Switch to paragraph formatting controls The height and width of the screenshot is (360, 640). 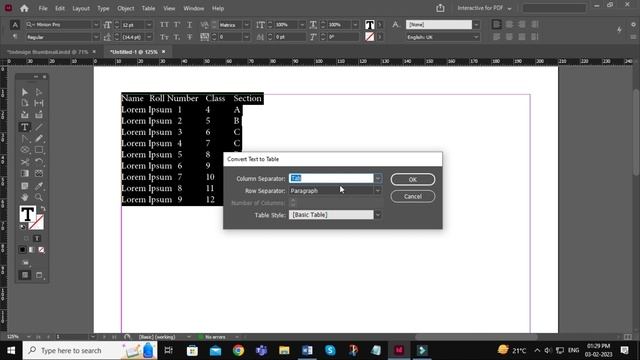15,37
